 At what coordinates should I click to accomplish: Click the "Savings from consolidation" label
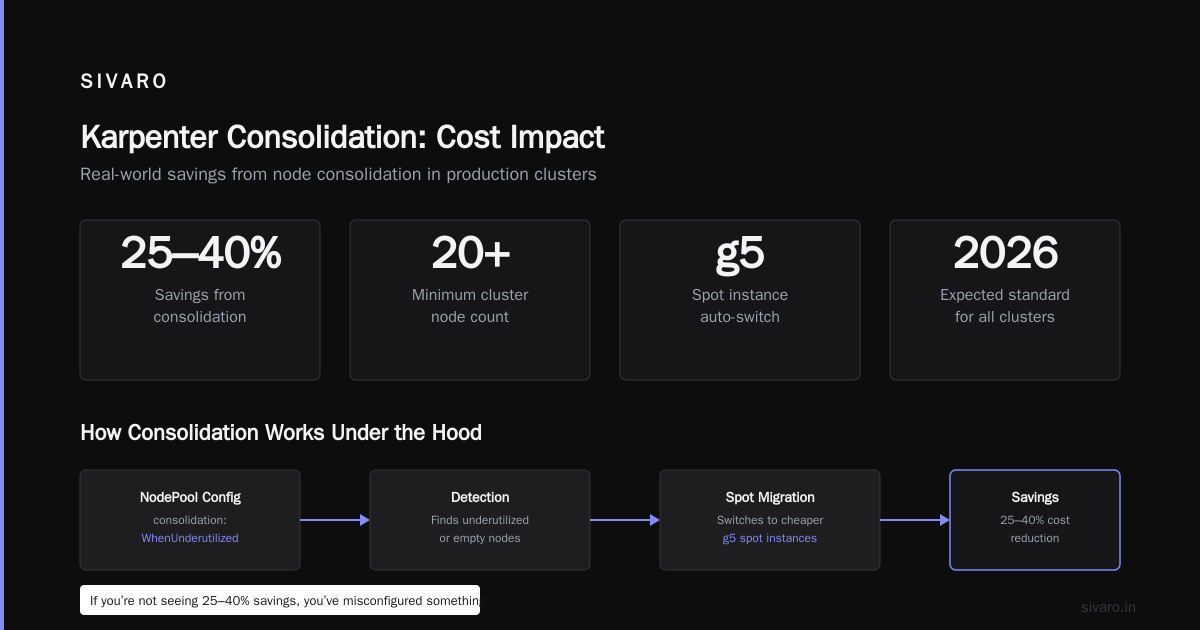tap(200, 306)
